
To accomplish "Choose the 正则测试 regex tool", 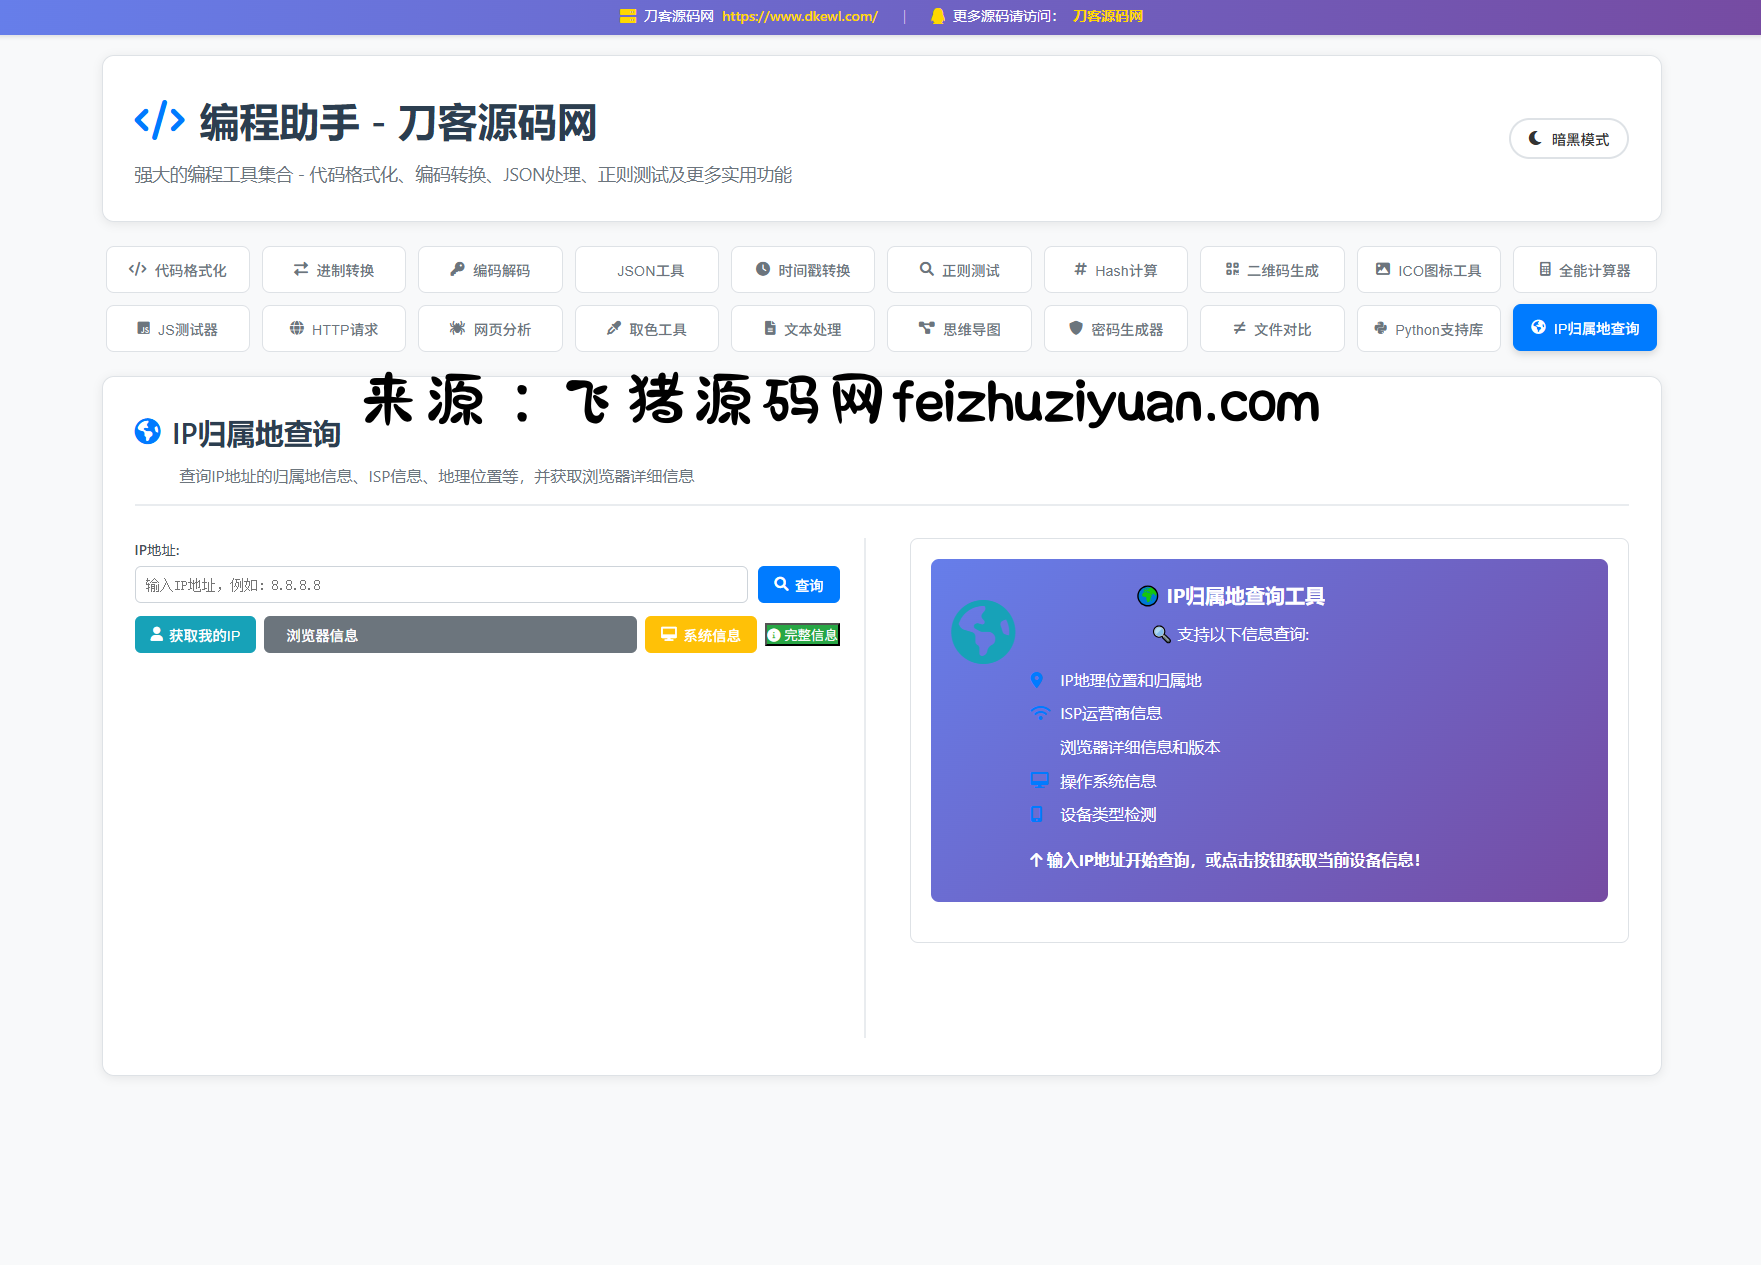I will coord(959,270).
